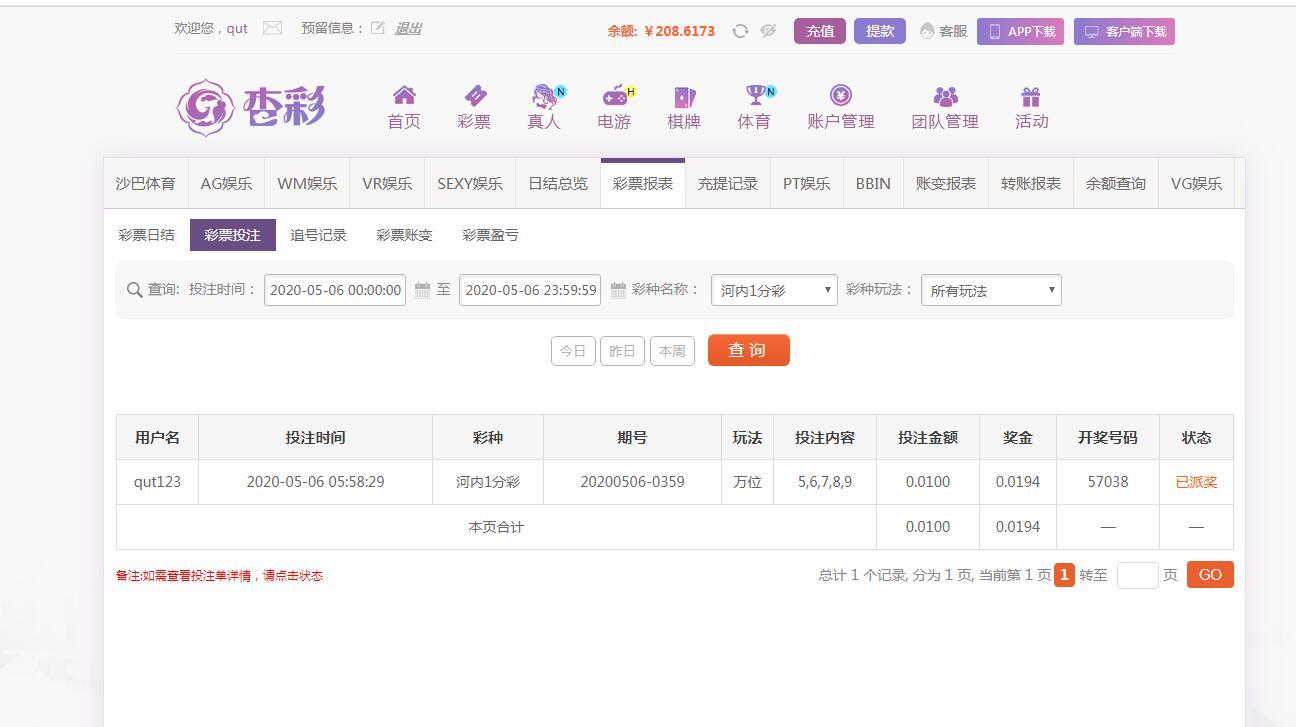Screen dimensions: 1296x727
Task: Click the orange 查询 search button
Action: click(748, 350)
